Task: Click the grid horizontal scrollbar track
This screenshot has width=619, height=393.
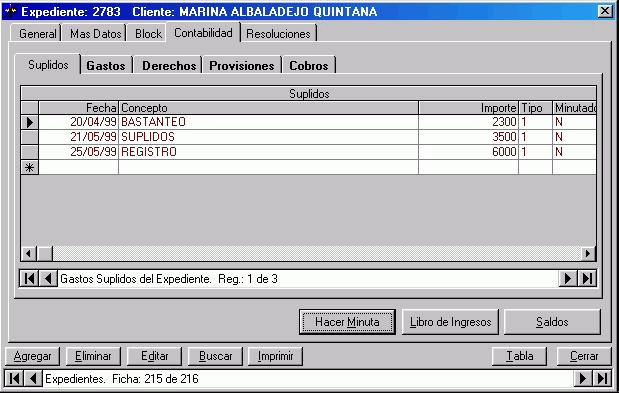Action: (x=316, y=253)
